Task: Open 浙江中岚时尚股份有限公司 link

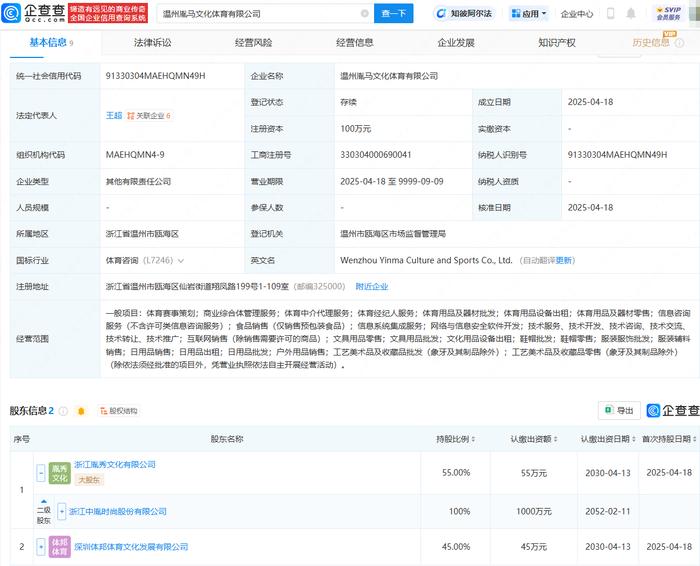Action: (x=118, y=512)
